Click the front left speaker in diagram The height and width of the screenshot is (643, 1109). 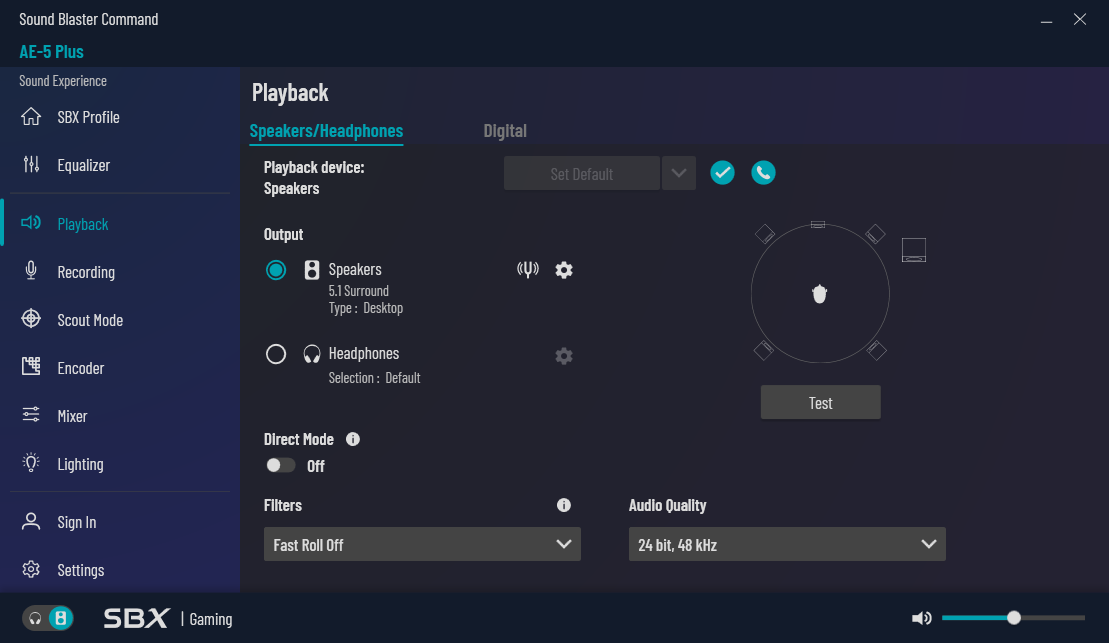(x=765, y=233)
